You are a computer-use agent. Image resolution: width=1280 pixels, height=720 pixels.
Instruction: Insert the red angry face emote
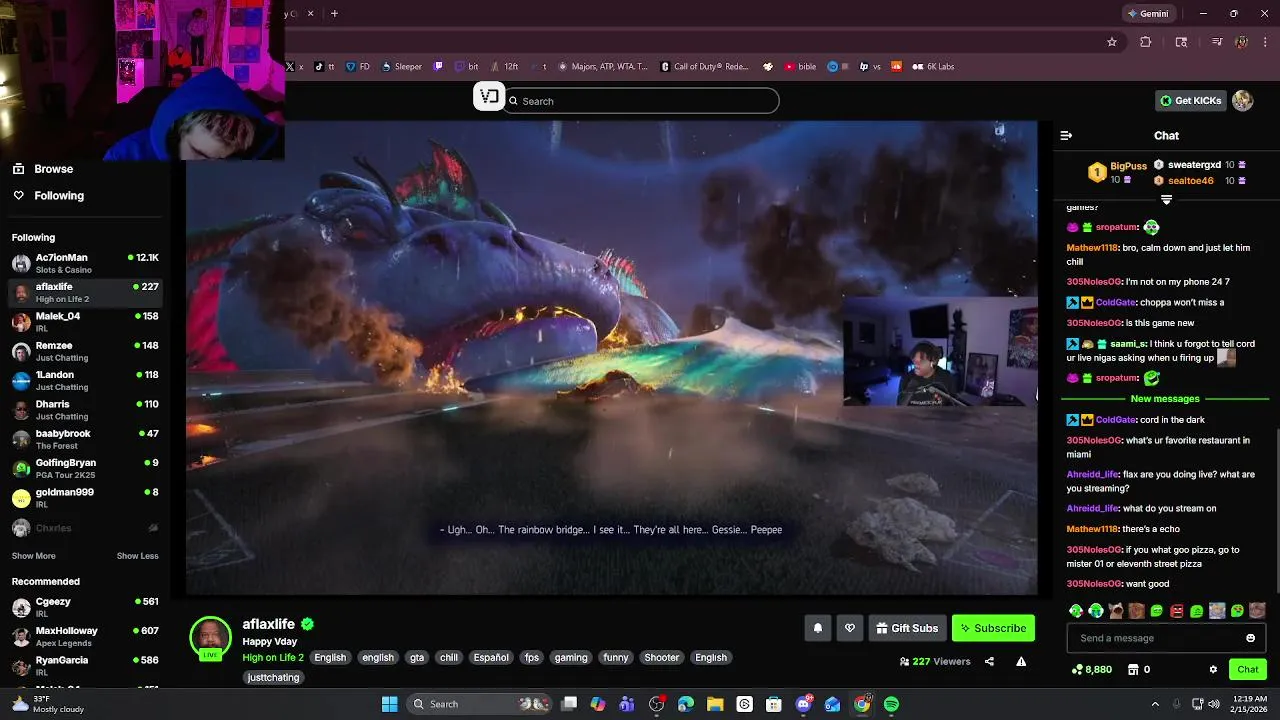(x=1177, y=611)
